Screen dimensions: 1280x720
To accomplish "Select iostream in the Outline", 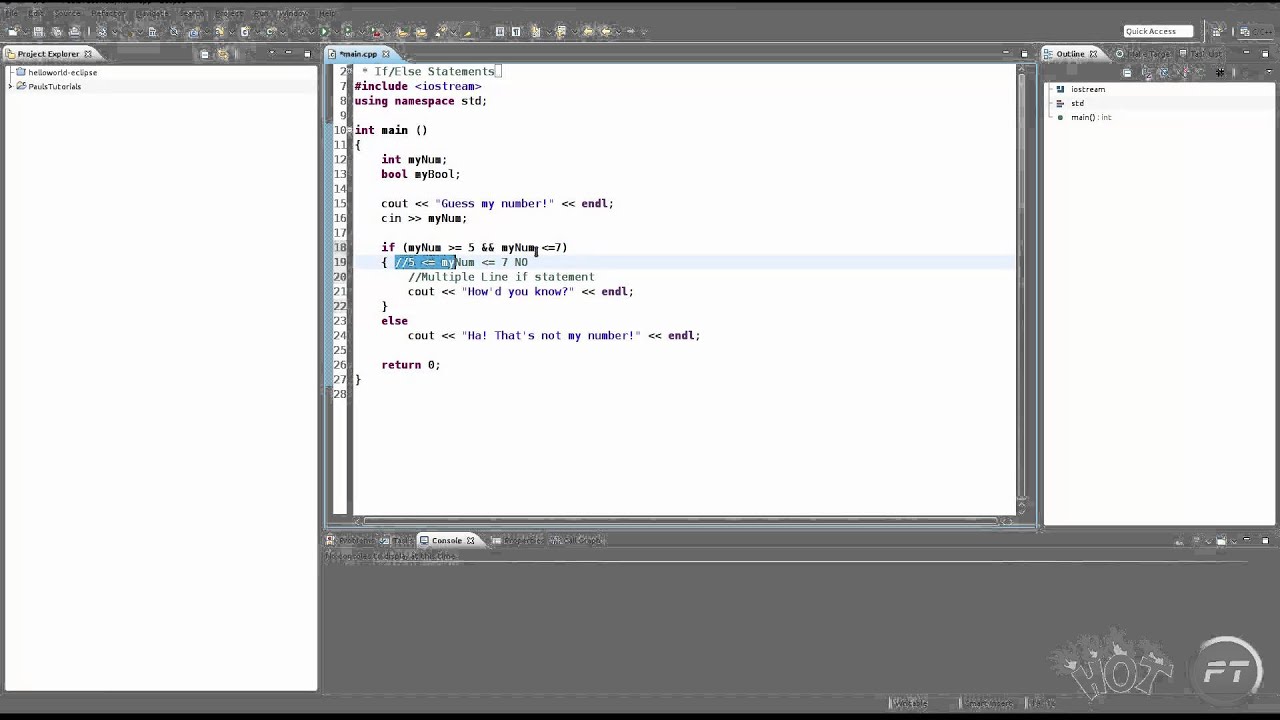I will 1087,89.
